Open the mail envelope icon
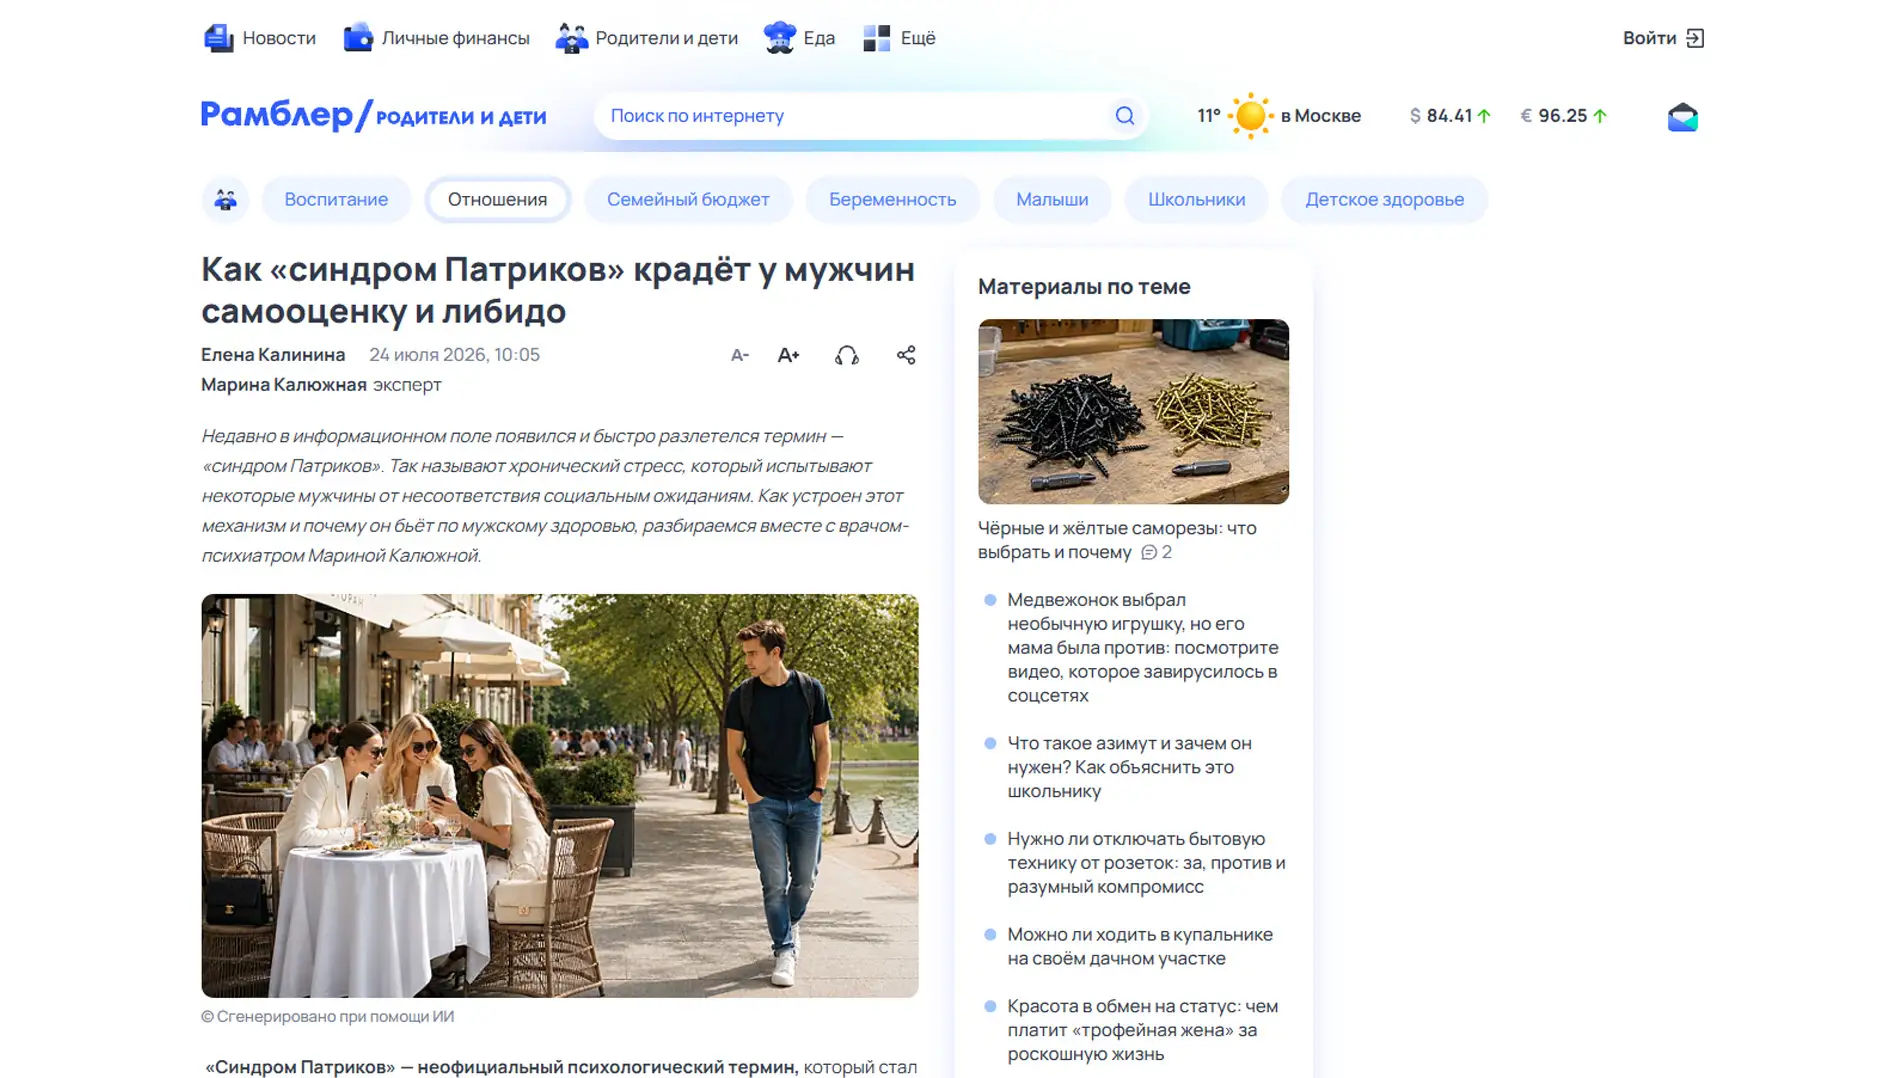 1682,117
